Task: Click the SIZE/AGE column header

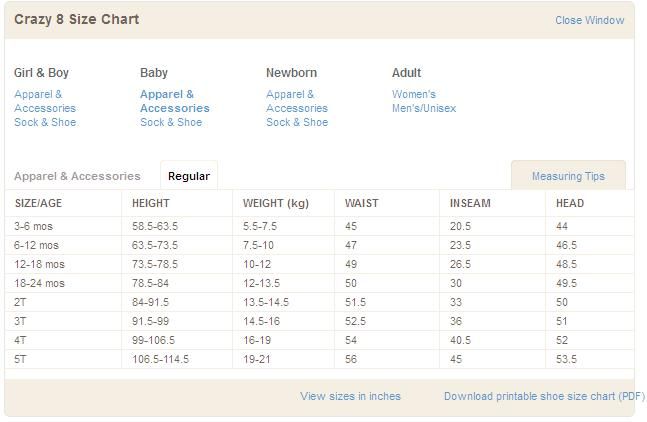Action: tap(39, 203)
